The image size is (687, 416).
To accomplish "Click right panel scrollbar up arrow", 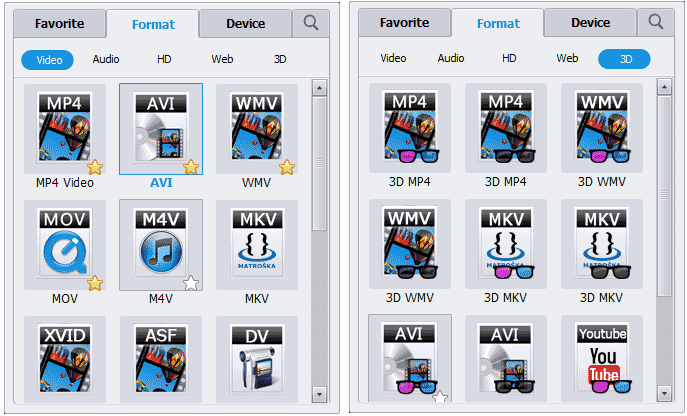I will 665,87.
